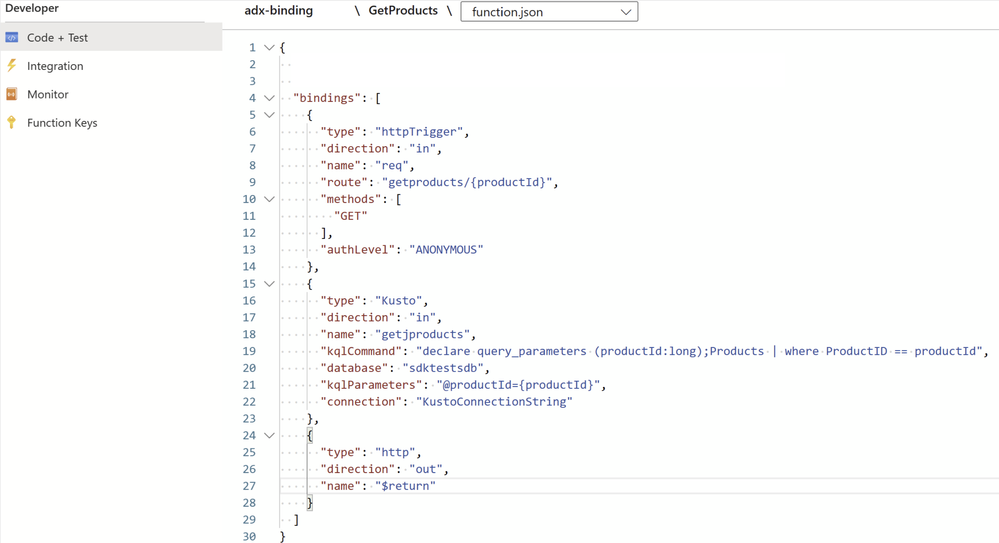The width and height of the screenshot is (999, 543).
Task: Collapse the httpTrigger binding at line 5
Action: click(270, 115)
